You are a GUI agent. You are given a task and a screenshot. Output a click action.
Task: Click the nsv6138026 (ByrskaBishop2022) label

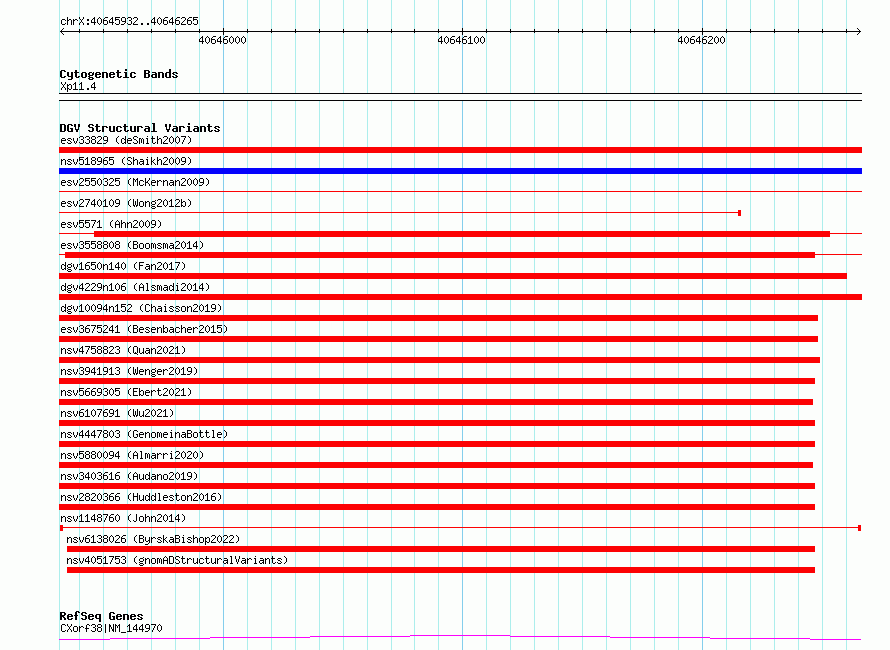coord(153,539)
